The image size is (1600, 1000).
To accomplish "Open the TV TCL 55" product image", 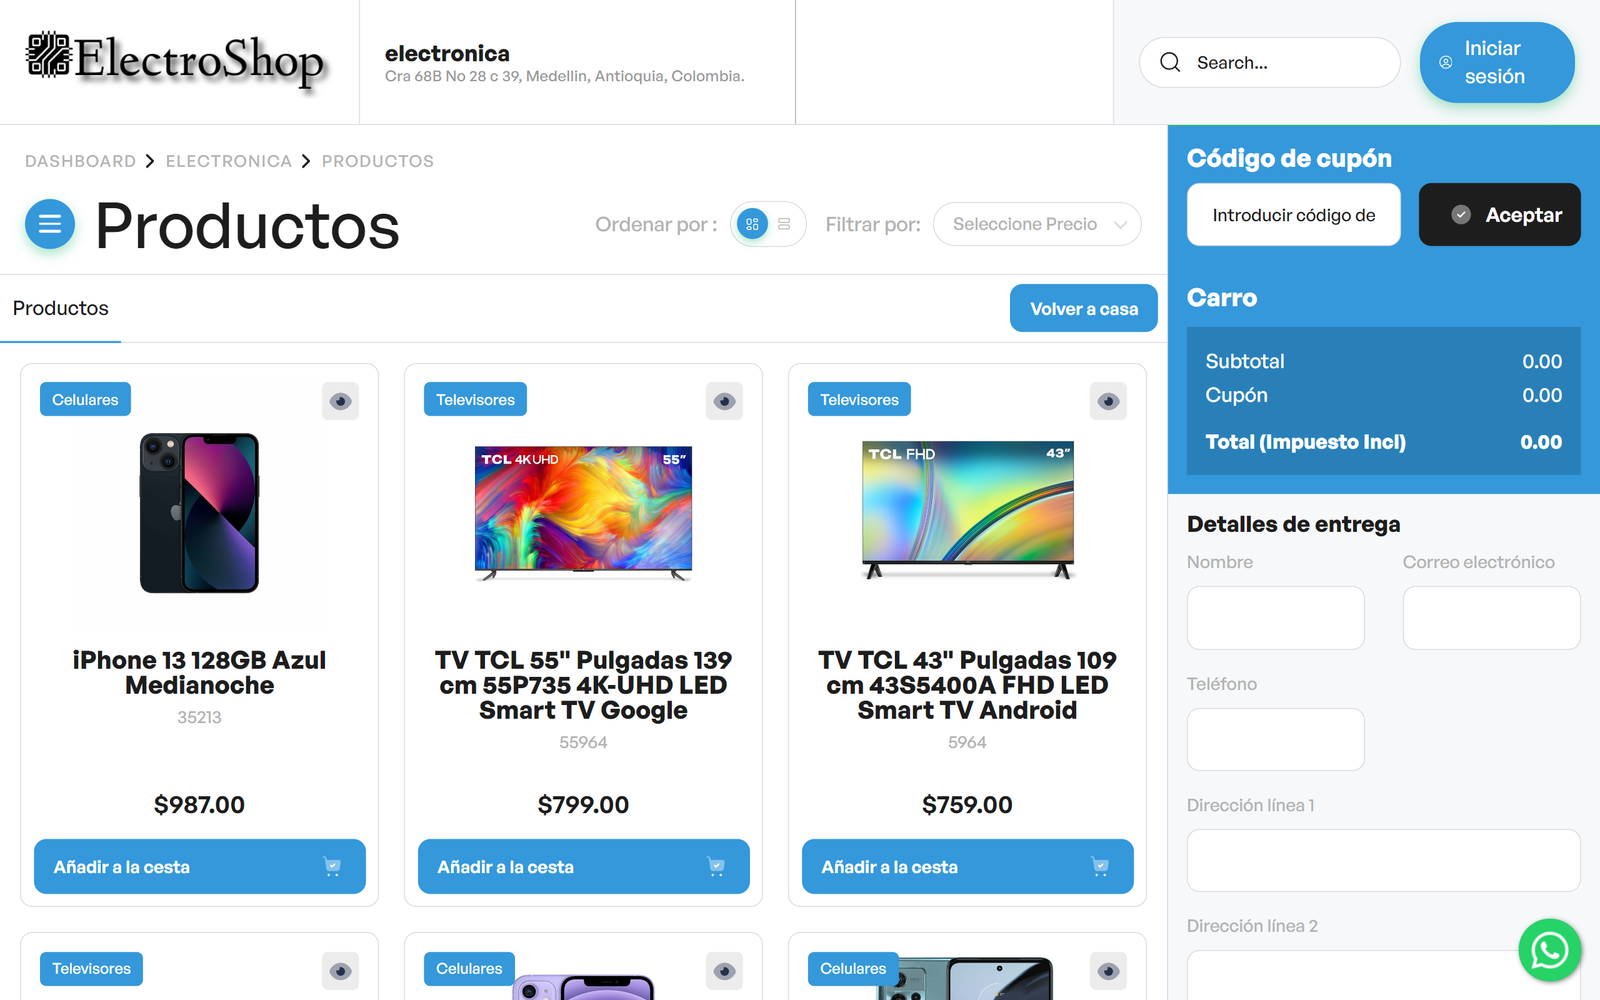I will 584,512.
